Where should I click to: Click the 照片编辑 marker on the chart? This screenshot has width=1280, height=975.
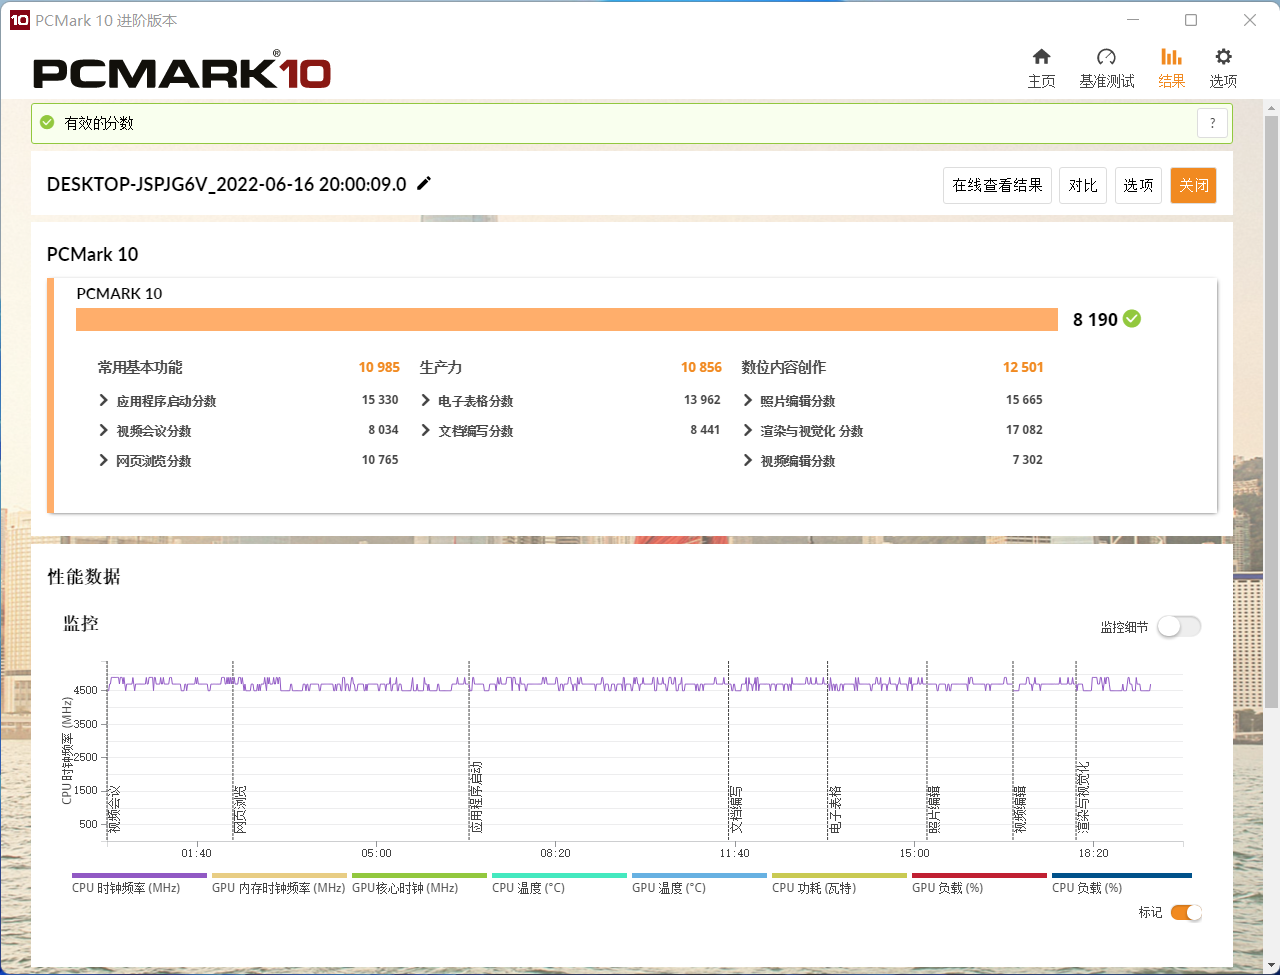(x=934, y=809)
